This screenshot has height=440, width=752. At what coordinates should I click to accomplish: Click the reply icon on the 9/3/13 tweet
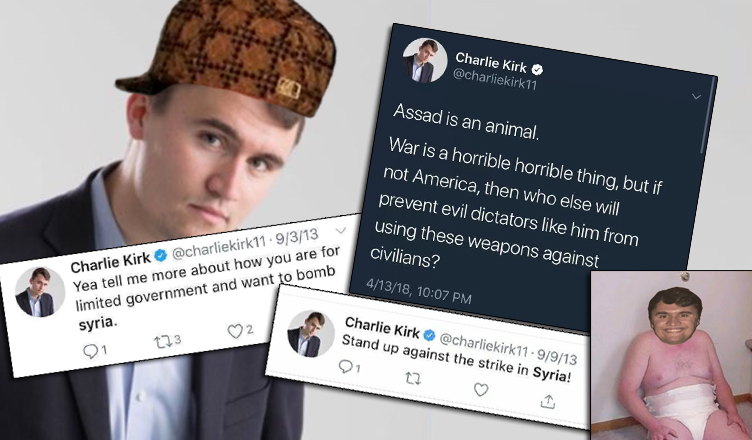[x=90, y=351]
